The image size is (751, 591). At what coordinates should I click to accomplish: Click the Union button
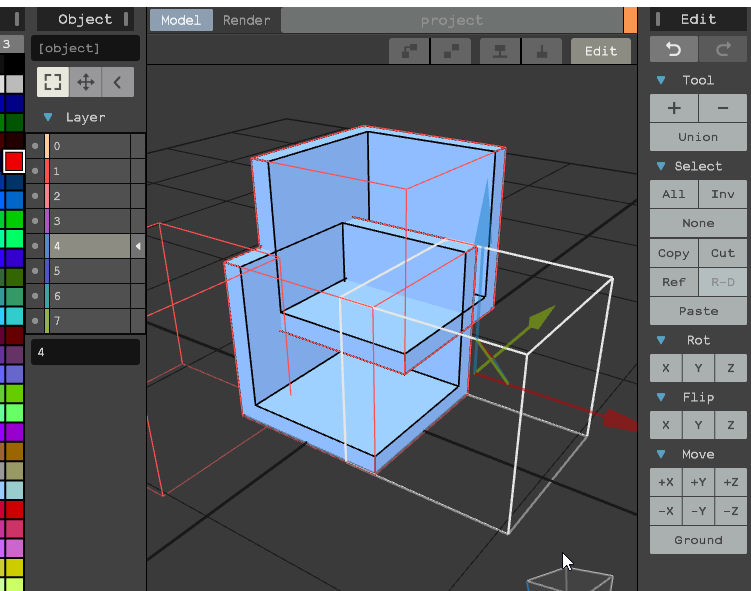tap(698, 137)
